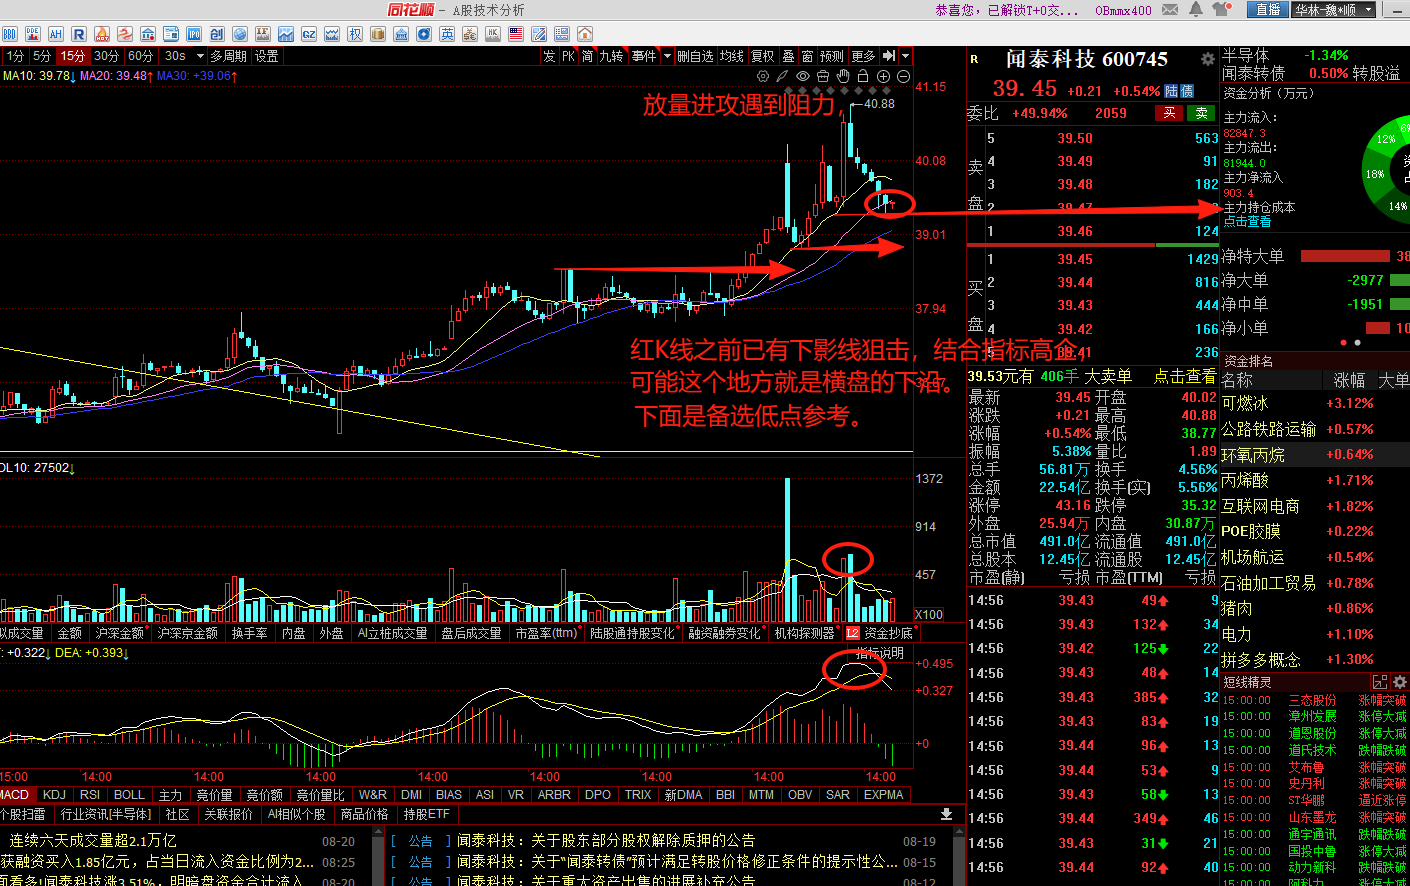Switch to 换手率 volume sub-tab
1410x886 pixels.
(249, 633)
